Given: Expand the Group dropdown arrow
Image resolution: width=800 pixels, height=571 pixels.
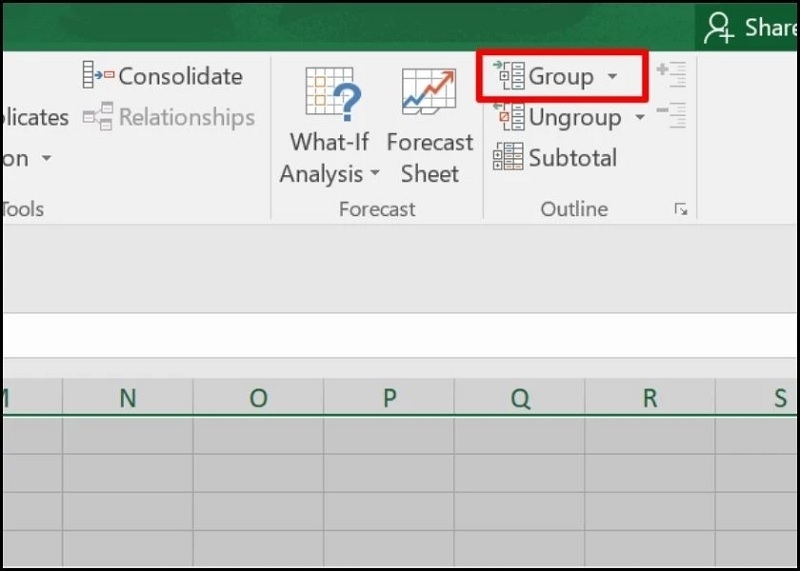Looking at the screenshot, I should (x=613, y=77).
